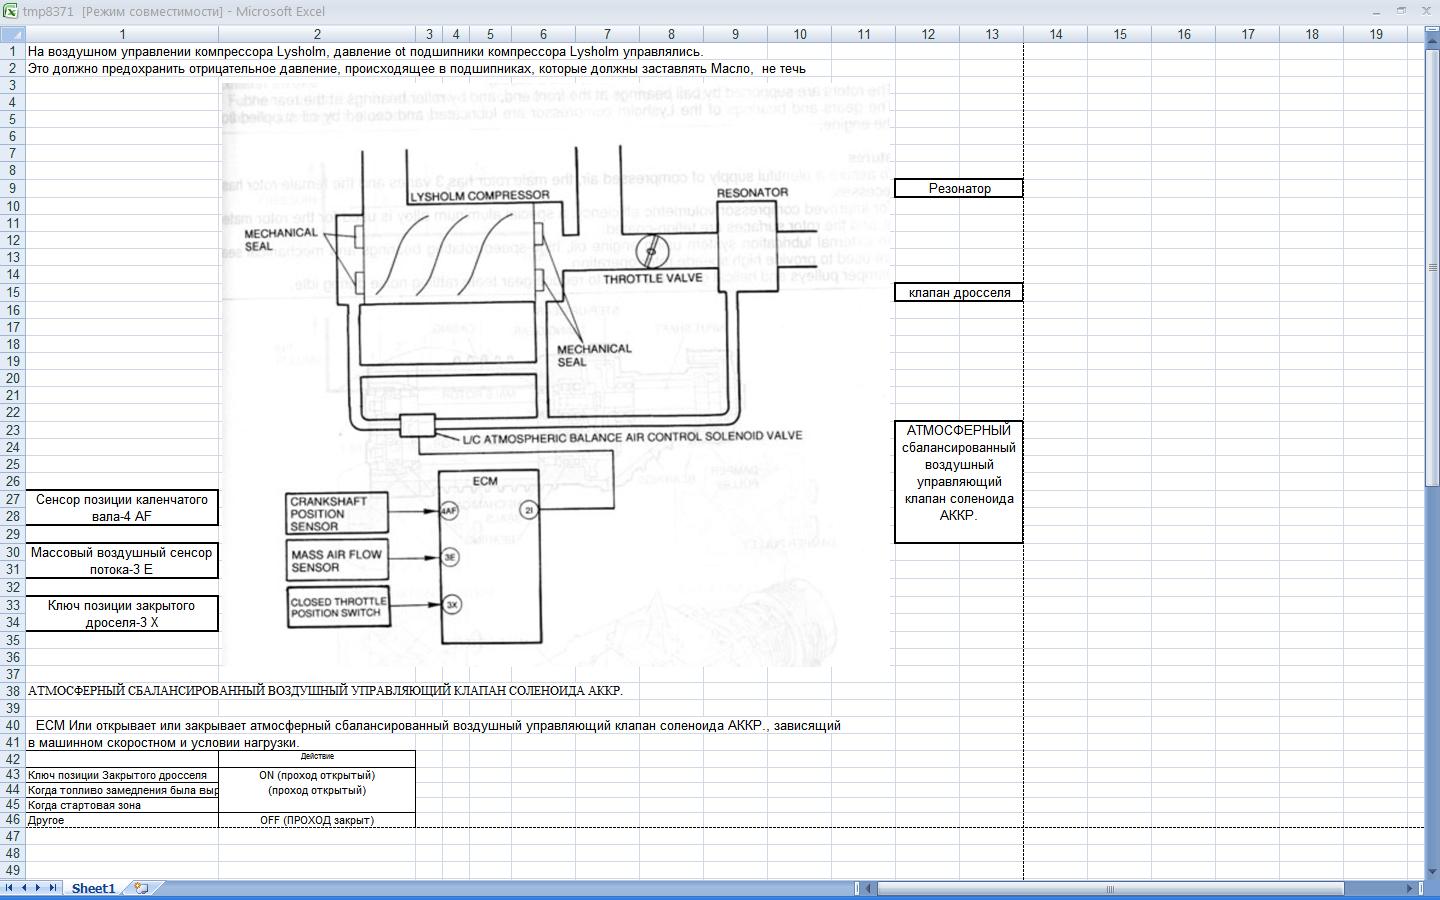The height and width of the screenshot is (900, 1440).
Task: Click the text 'в машинном скоростном и условии нагрузки.'
Action: click(x=163, y=743)
